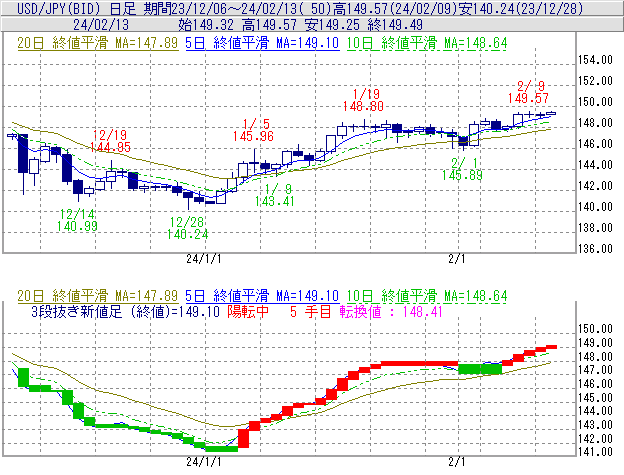
Task: Click the 12/14 140.99 low marker
Action: click(x=77, y=220)
